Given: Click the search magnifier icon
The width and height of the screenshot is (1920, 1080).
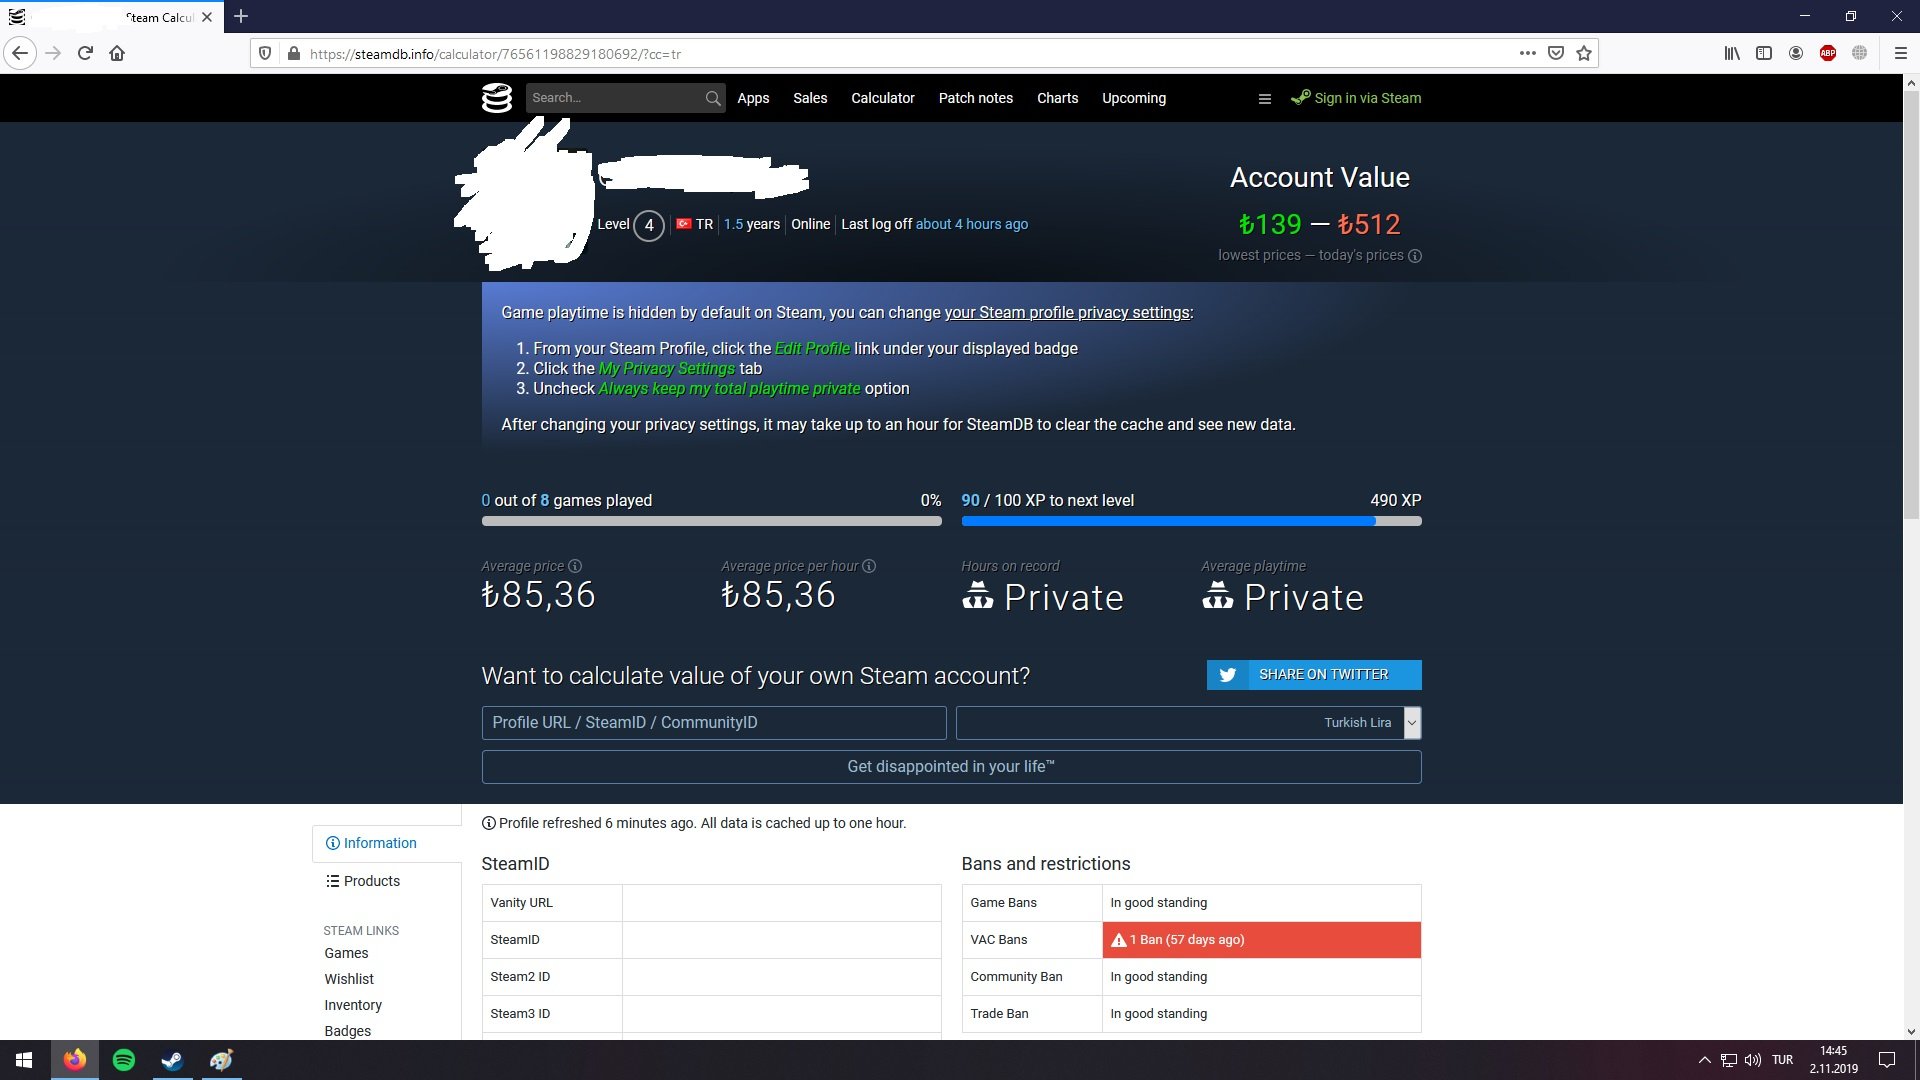Looking at the screenshot, I should (x=712, y=98).
